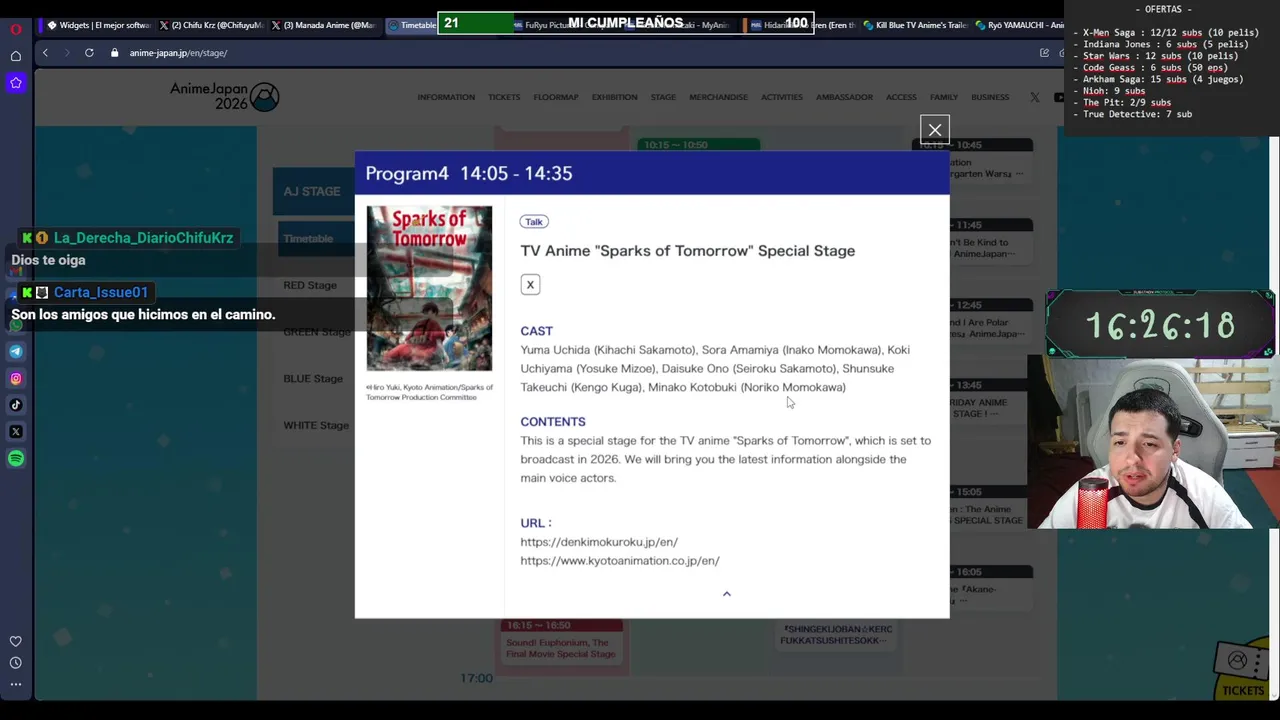The height and width of the screenshot is (720, 1280).
Task: Open Spotify in the Opera sidebar
Action: click(x=16, y=459)
